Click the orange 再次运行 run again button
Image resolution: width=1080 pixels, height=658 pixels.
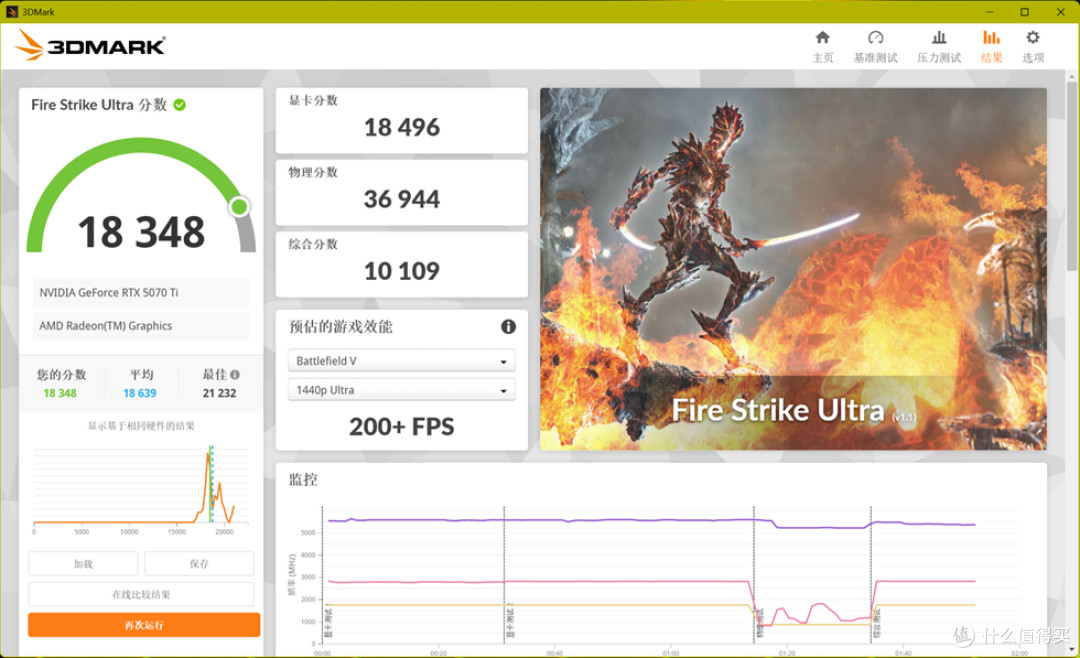tap(144, 625)
